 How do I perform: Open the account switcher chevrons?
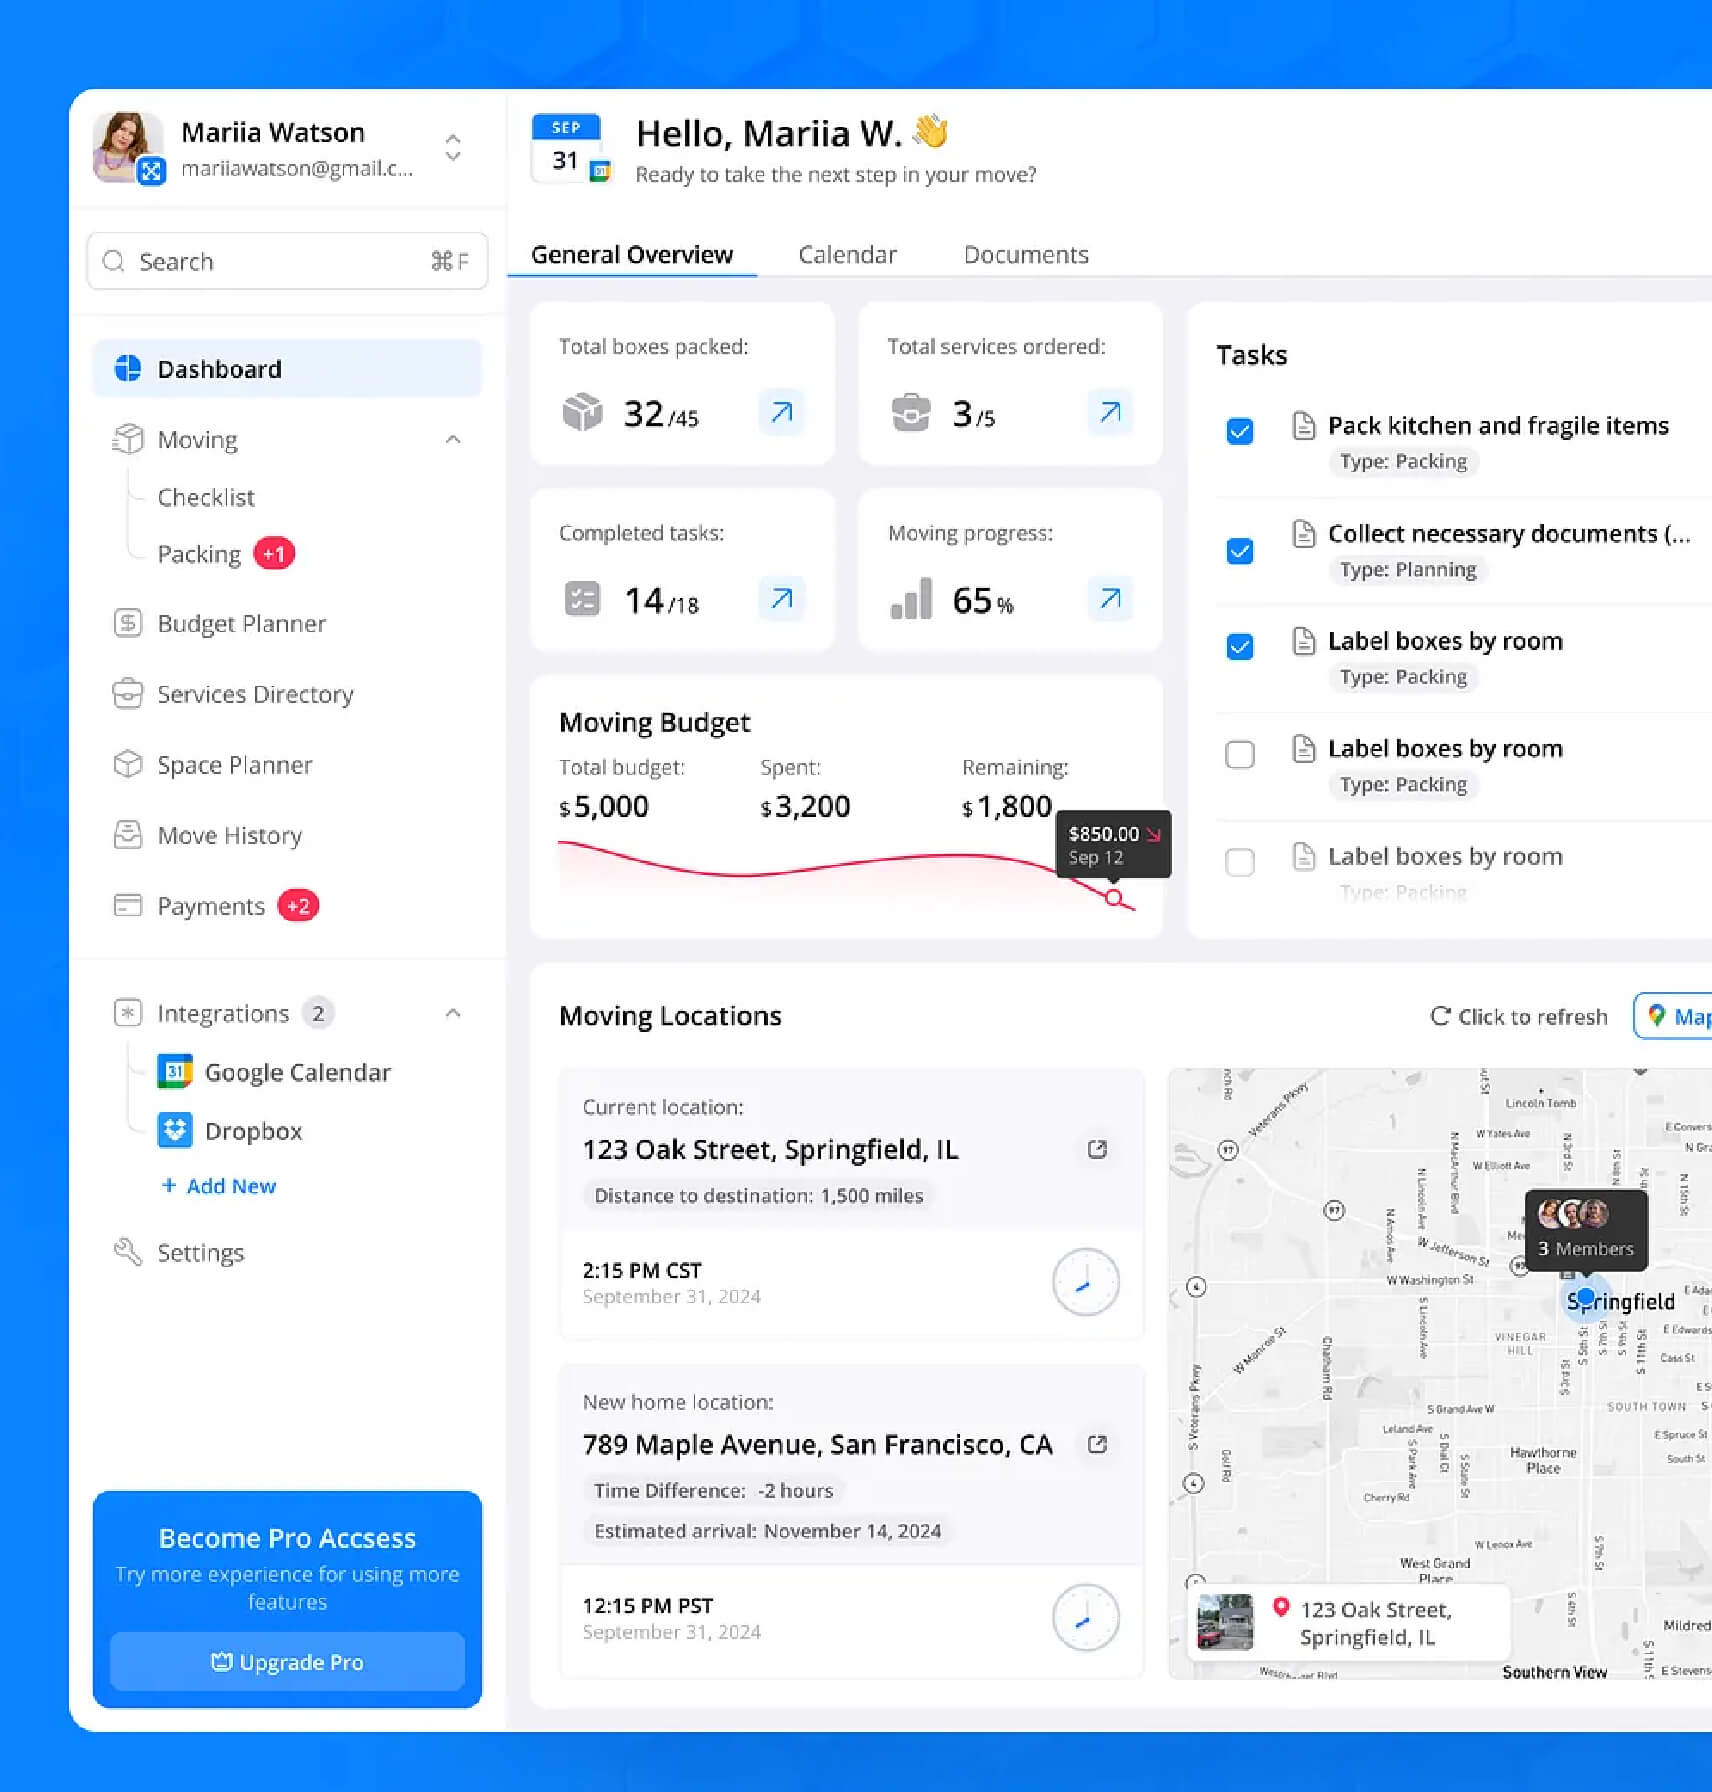453,148
